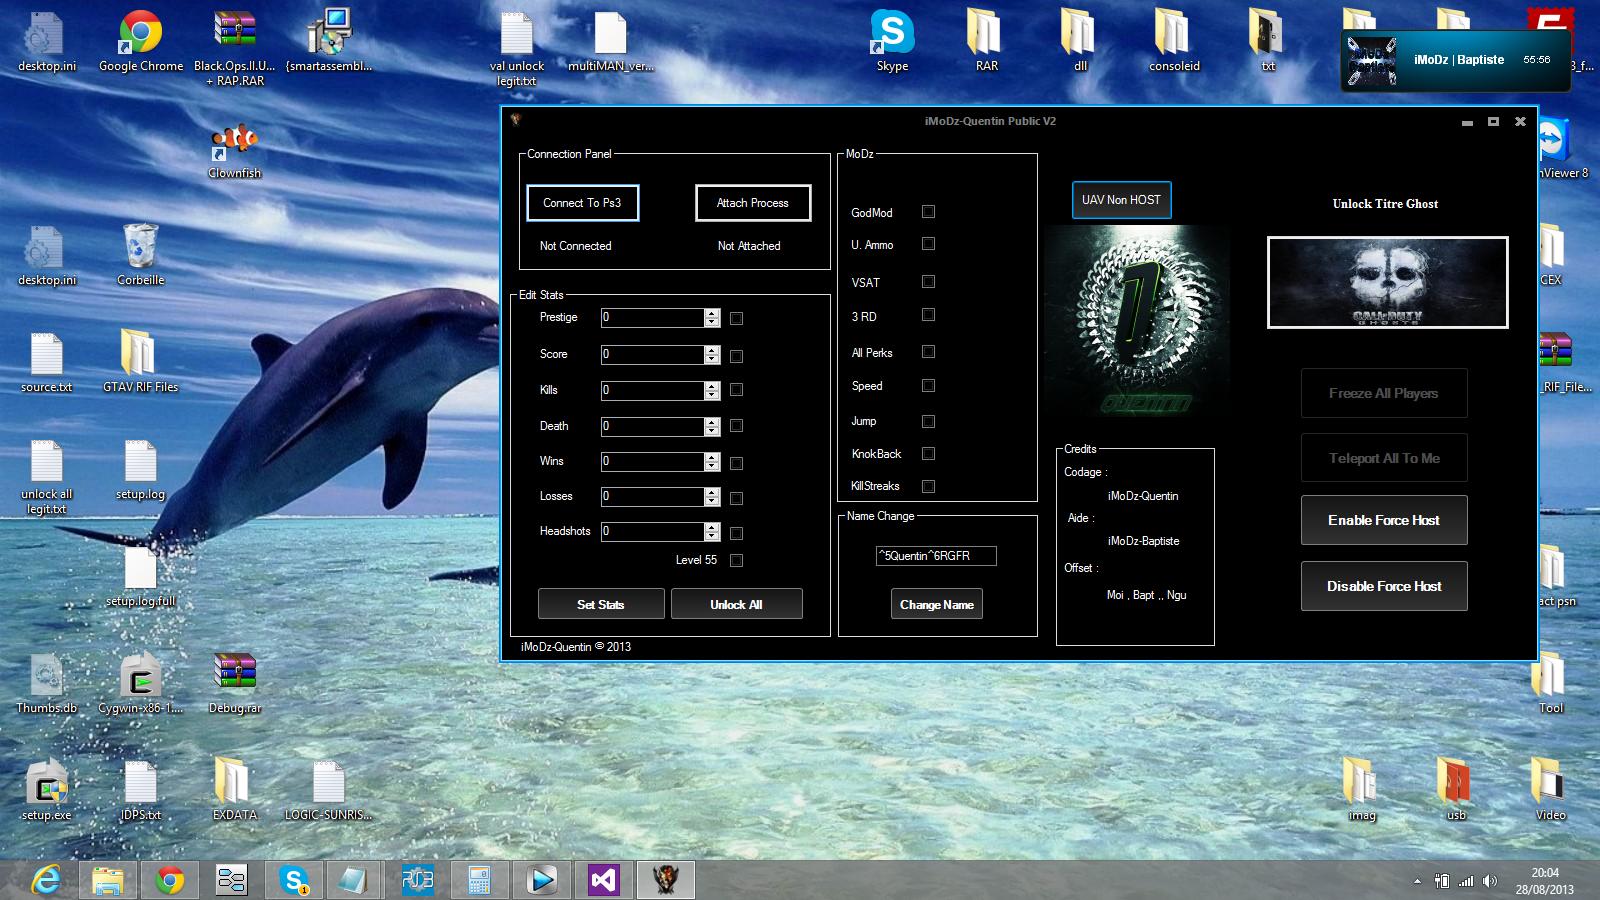Open Google Chrome desktop shortcut
This screenshot has width=1600, height=900.
pos(141,43)
